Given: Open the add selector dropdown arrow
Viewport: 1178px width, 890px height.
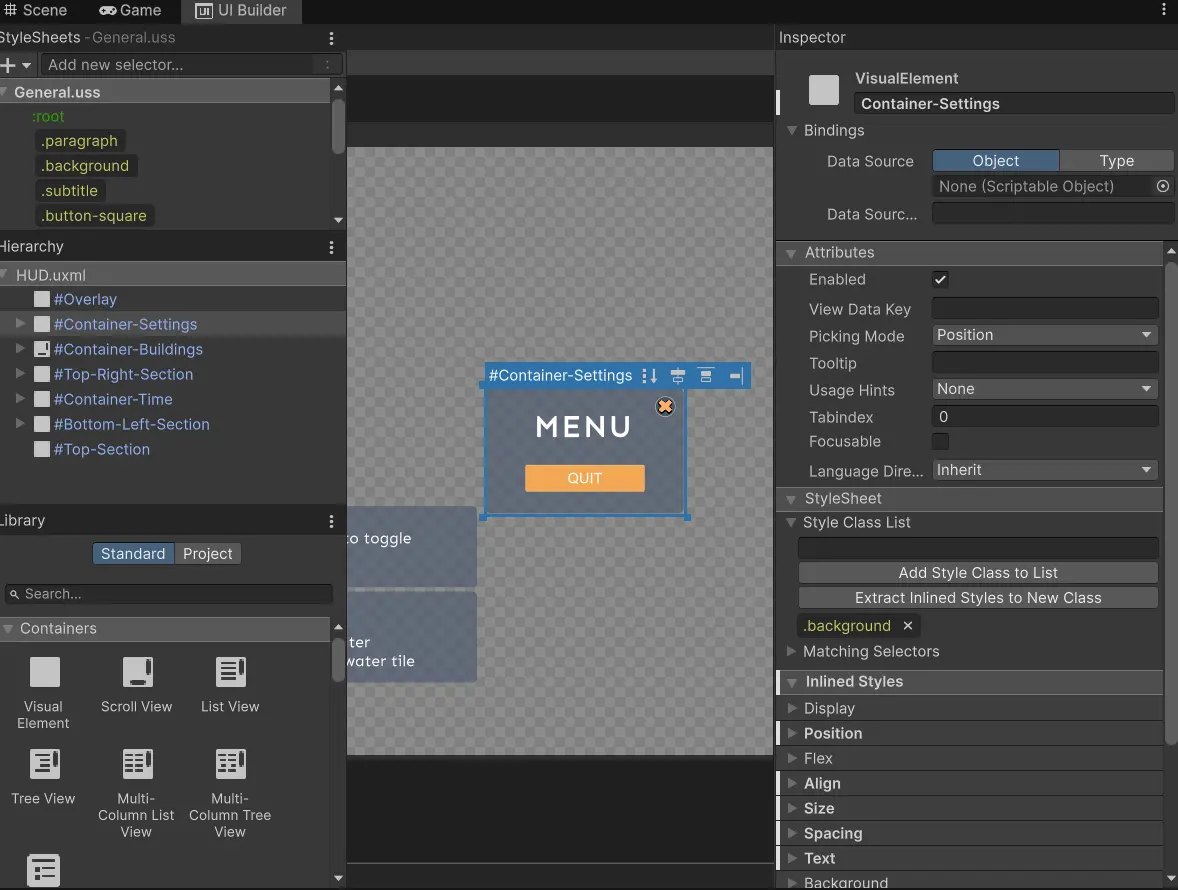Looking at the screenshot, I should (x=26, y=65).
